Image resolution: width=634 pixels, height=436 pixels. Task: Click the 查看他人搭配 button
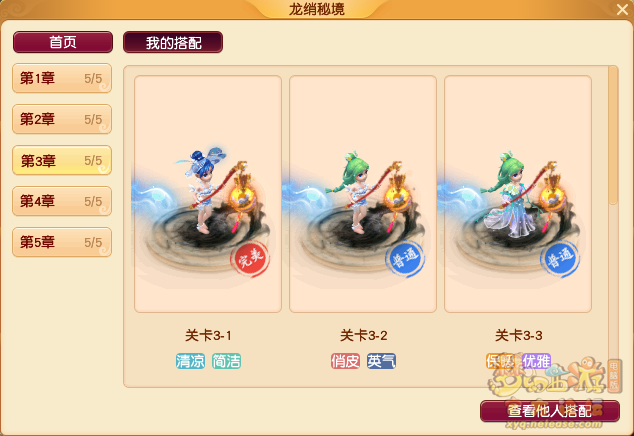pyautogui.click(x=550, y=411)
